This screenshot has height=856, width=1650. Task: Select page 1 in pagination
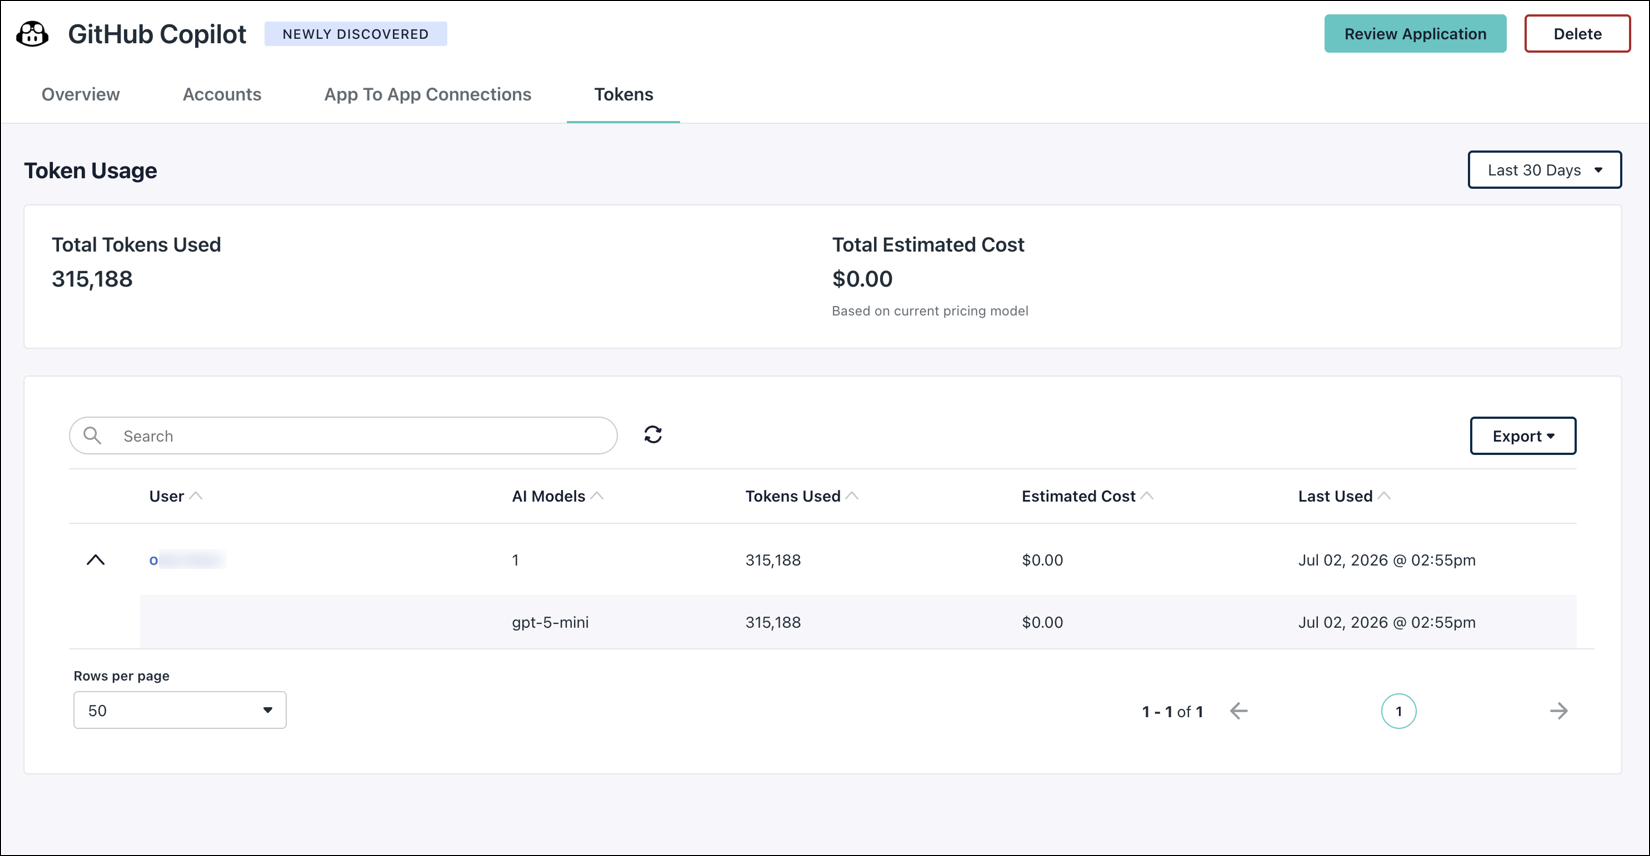pyautogui.click(x=1398, y=711)
